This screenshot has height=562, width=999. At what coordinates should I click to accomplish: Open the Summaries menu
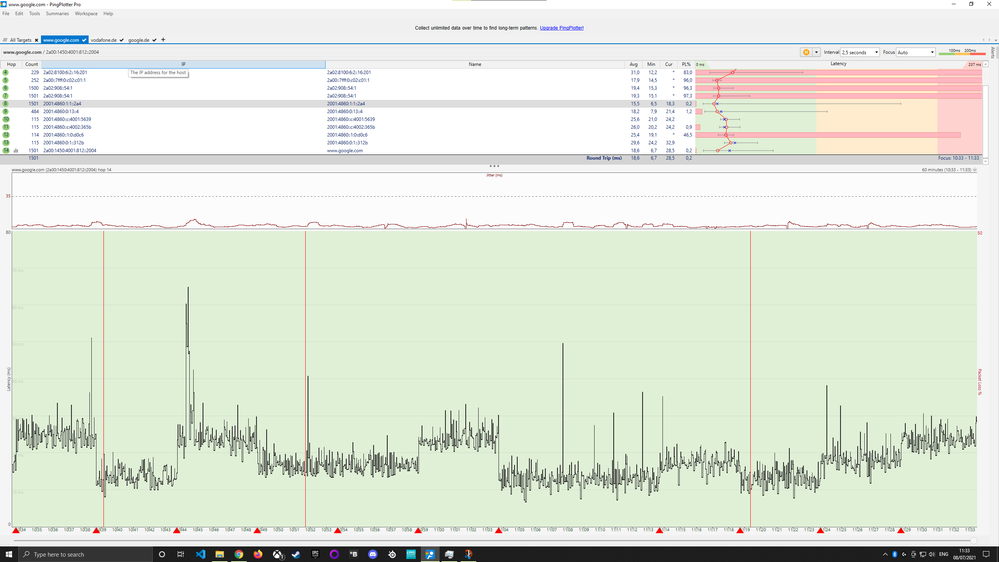coord(57,14)
